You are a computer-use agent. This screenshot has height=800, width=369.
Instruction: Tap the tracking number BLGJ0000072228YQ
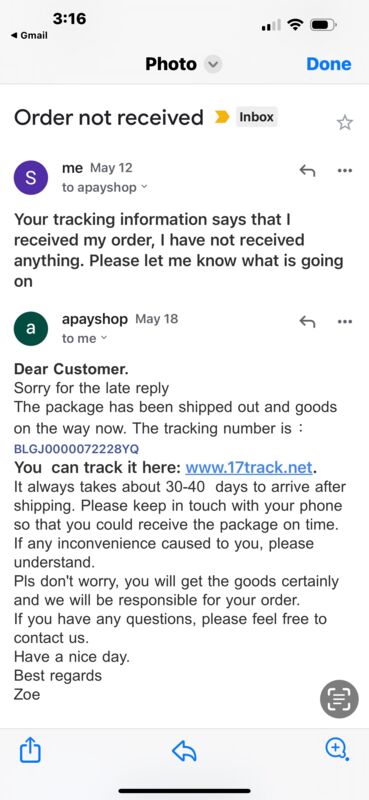[77, 449]
